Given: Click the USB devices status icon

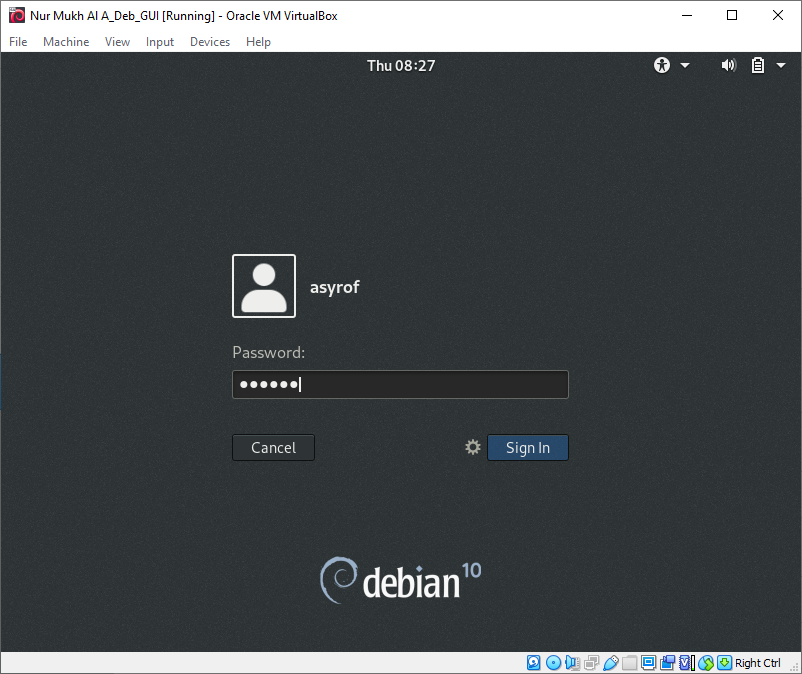Looking at the screenshot, I should click(611, 662).
